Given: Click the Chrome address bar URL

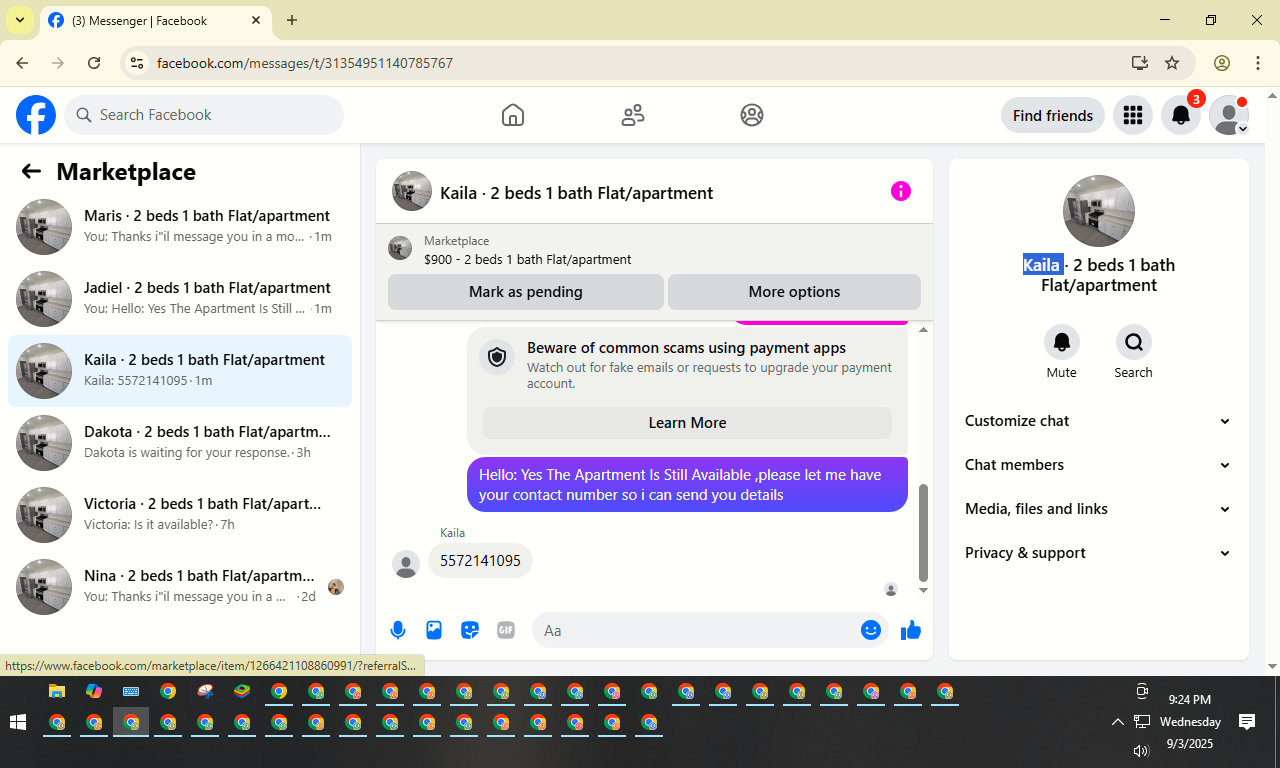Looking at the screenshot, I should [x=305, y=63].
